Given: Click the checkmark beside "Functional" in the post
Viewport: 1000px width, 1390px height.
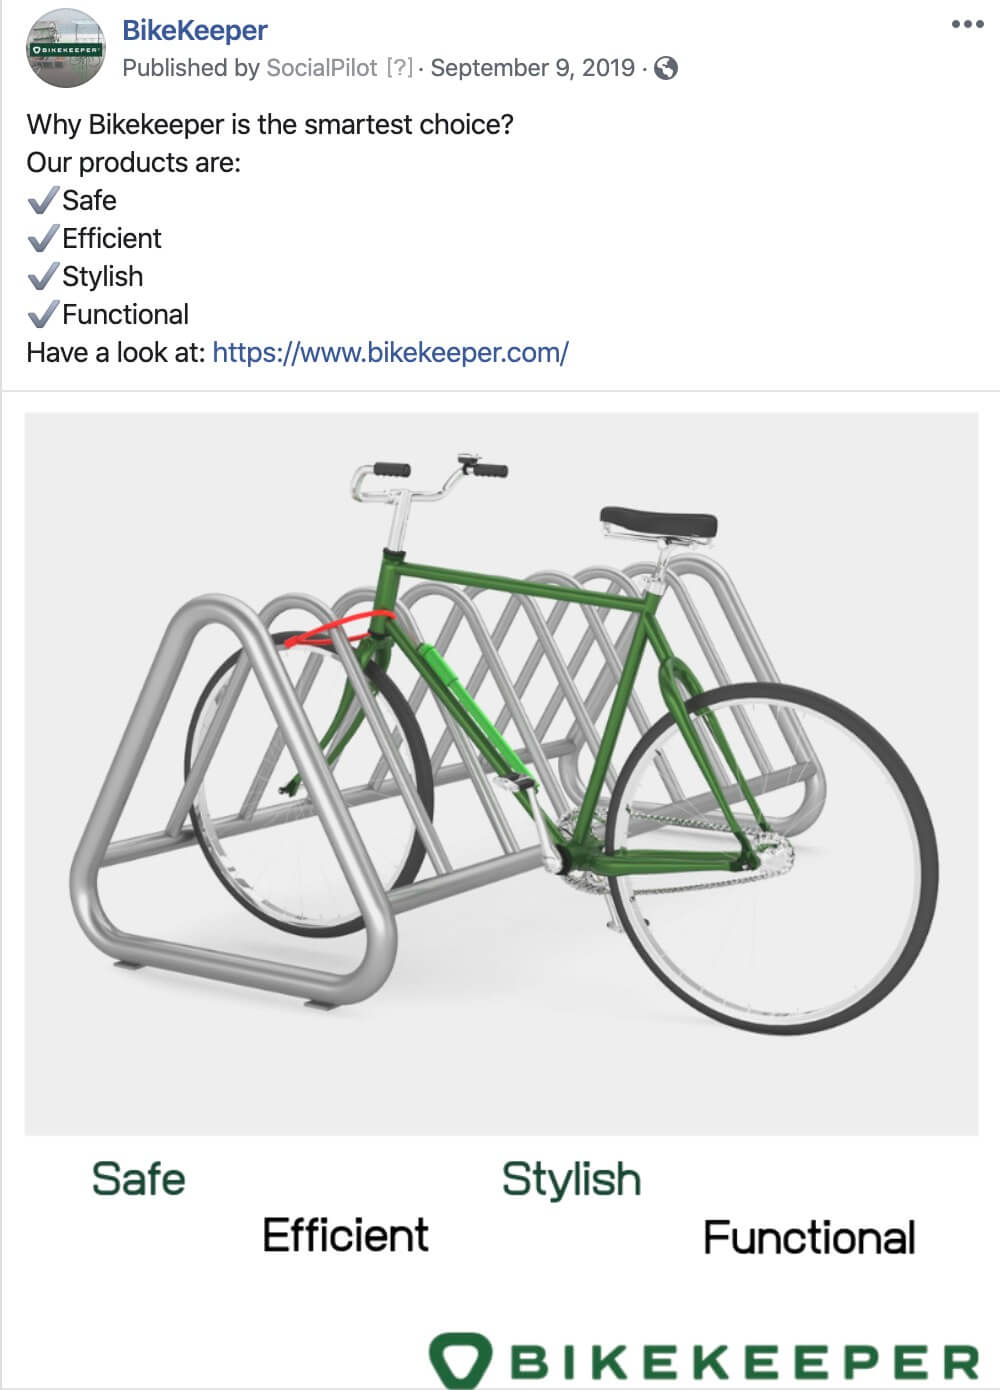Looking at the screenshot, I should (x=42, y=315).
